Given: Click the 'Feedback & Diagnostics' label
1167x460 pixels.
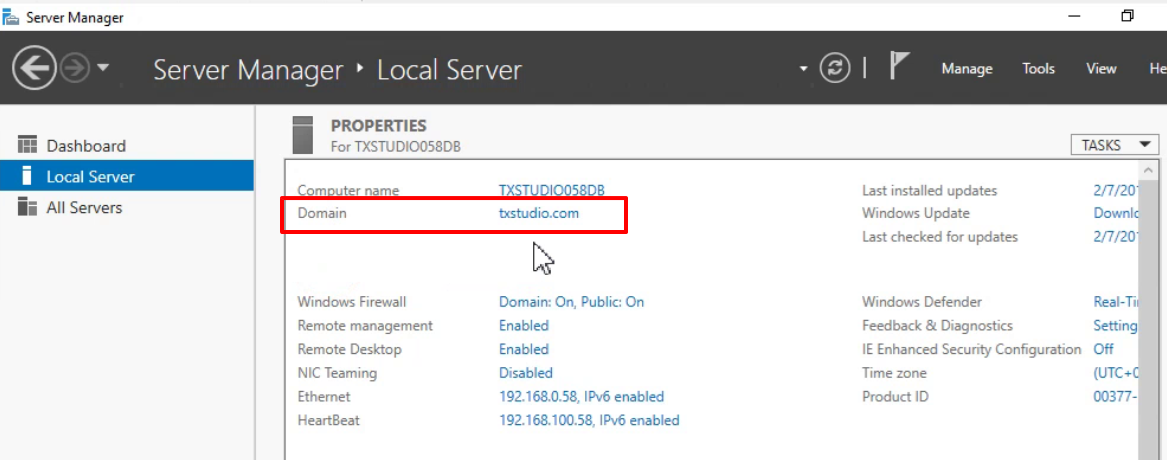Looking at the screenshot, I should click(x=937, y=325).
